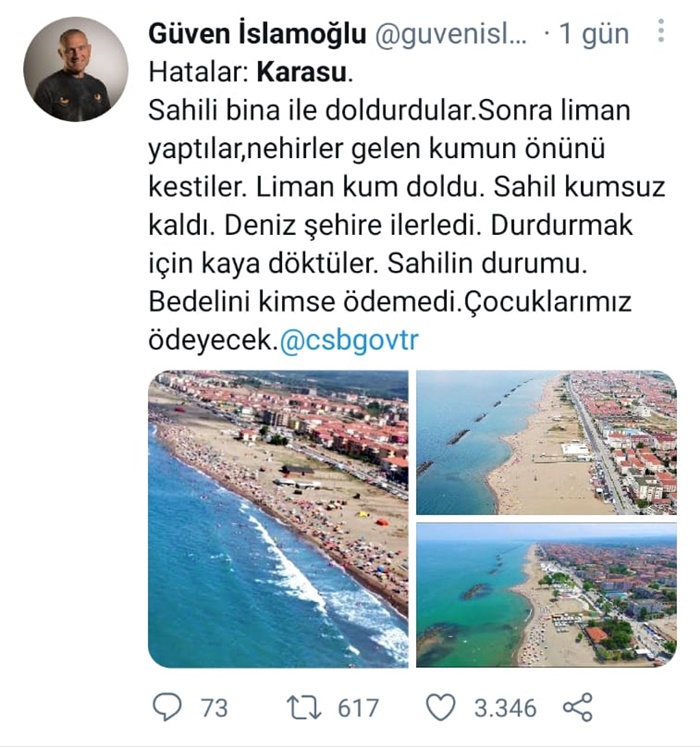The width and height of the screenshot is (700, 748).
Task: Click the @guvenisl... username handle
Action: [x=451, y=34]
